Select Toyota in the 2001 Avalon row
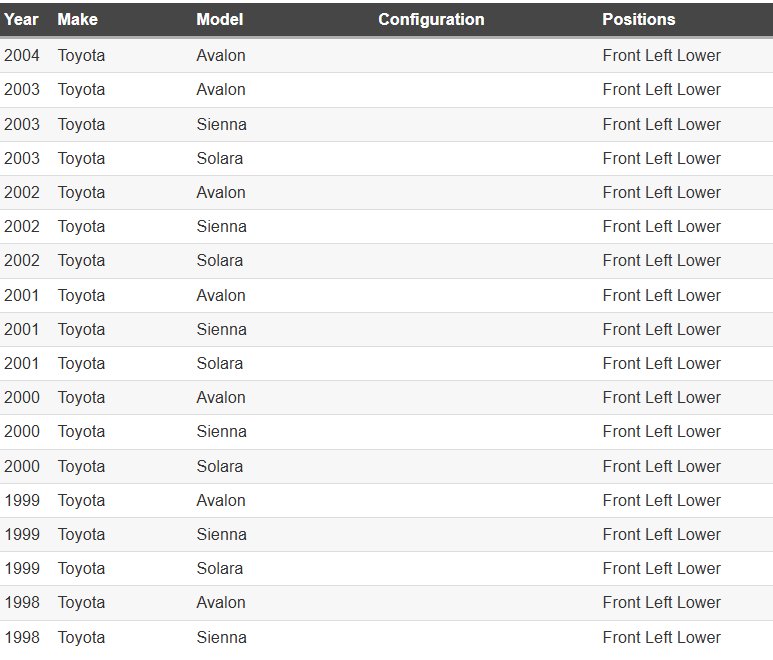This screenshot has width=773, height=660. tap(81, 295)
